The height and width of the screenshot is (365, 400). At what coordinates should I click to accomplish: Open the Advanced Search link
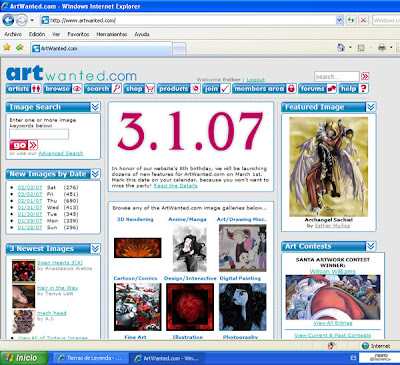[x=61, y=153]
